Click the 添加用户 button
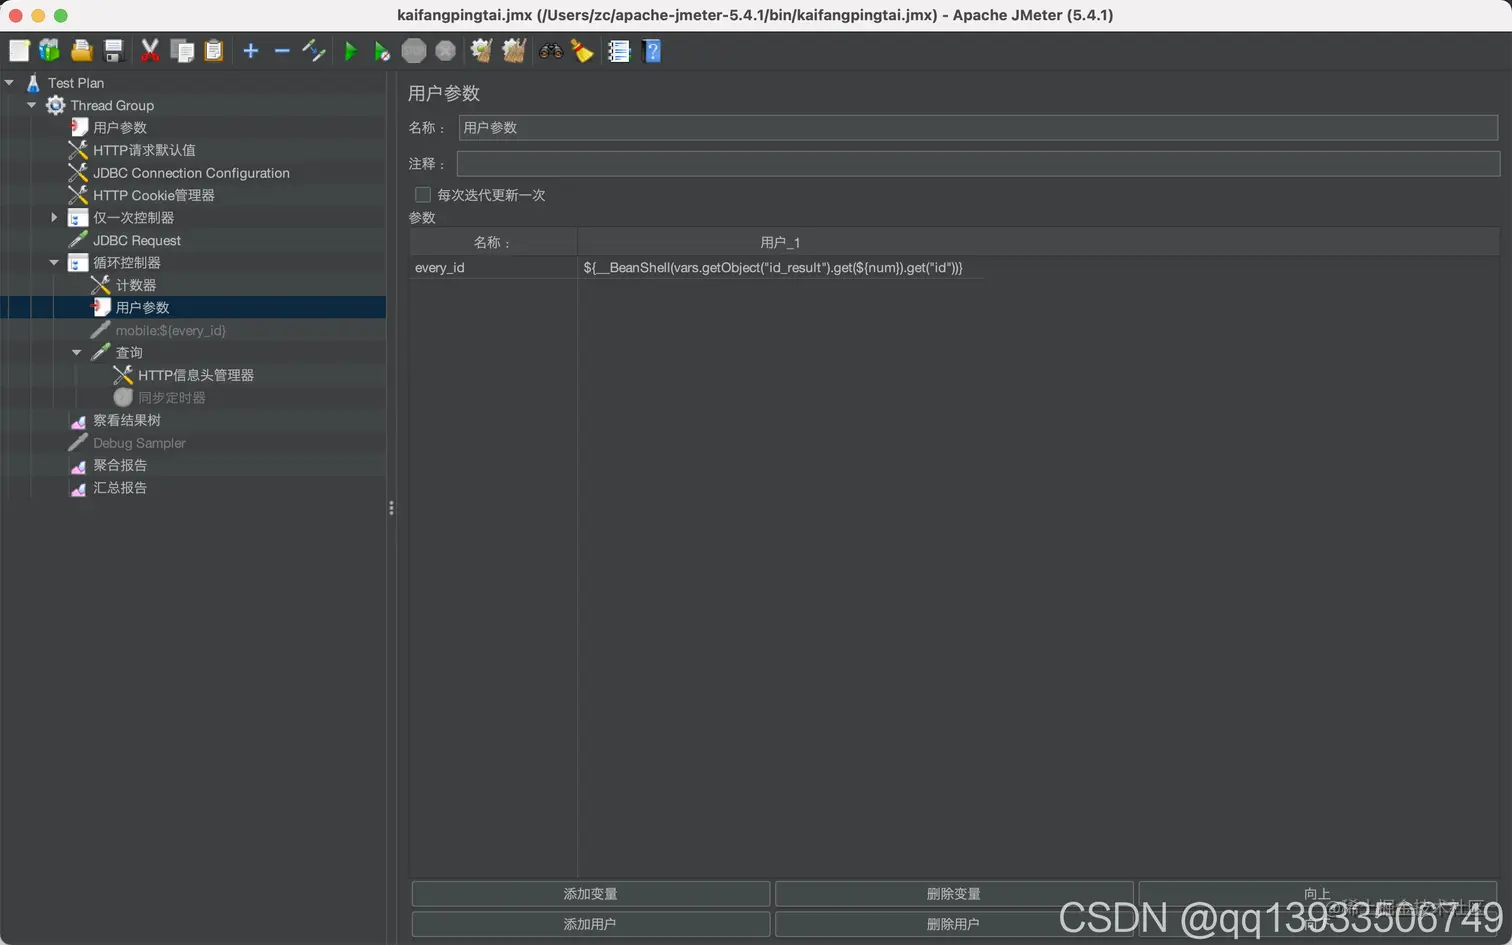Image resolution: width=1512 pixels, height=945 pixels. coord(590,924)
